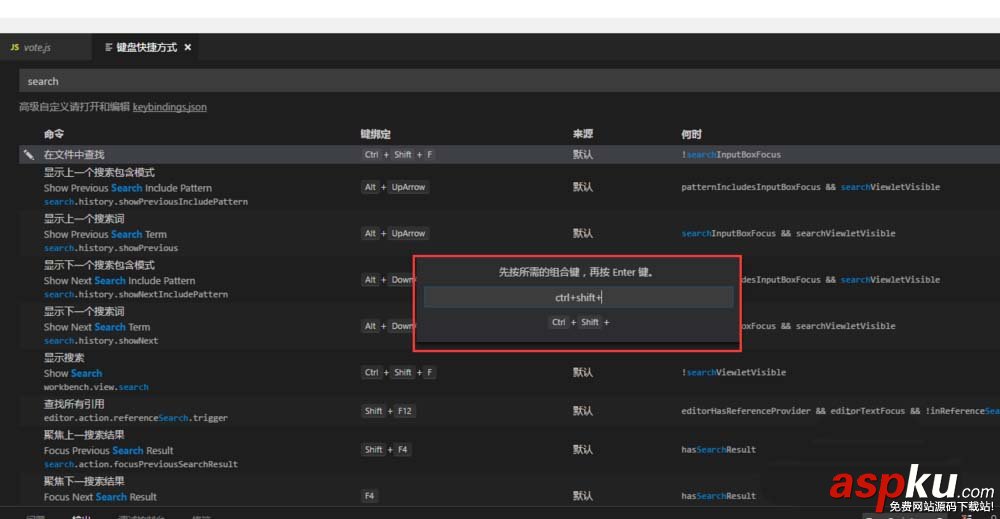Viewport: 1000px width, 519px height.
Task: Click the JS file icon on vote.js tab
Action: (x=15, y=47)
